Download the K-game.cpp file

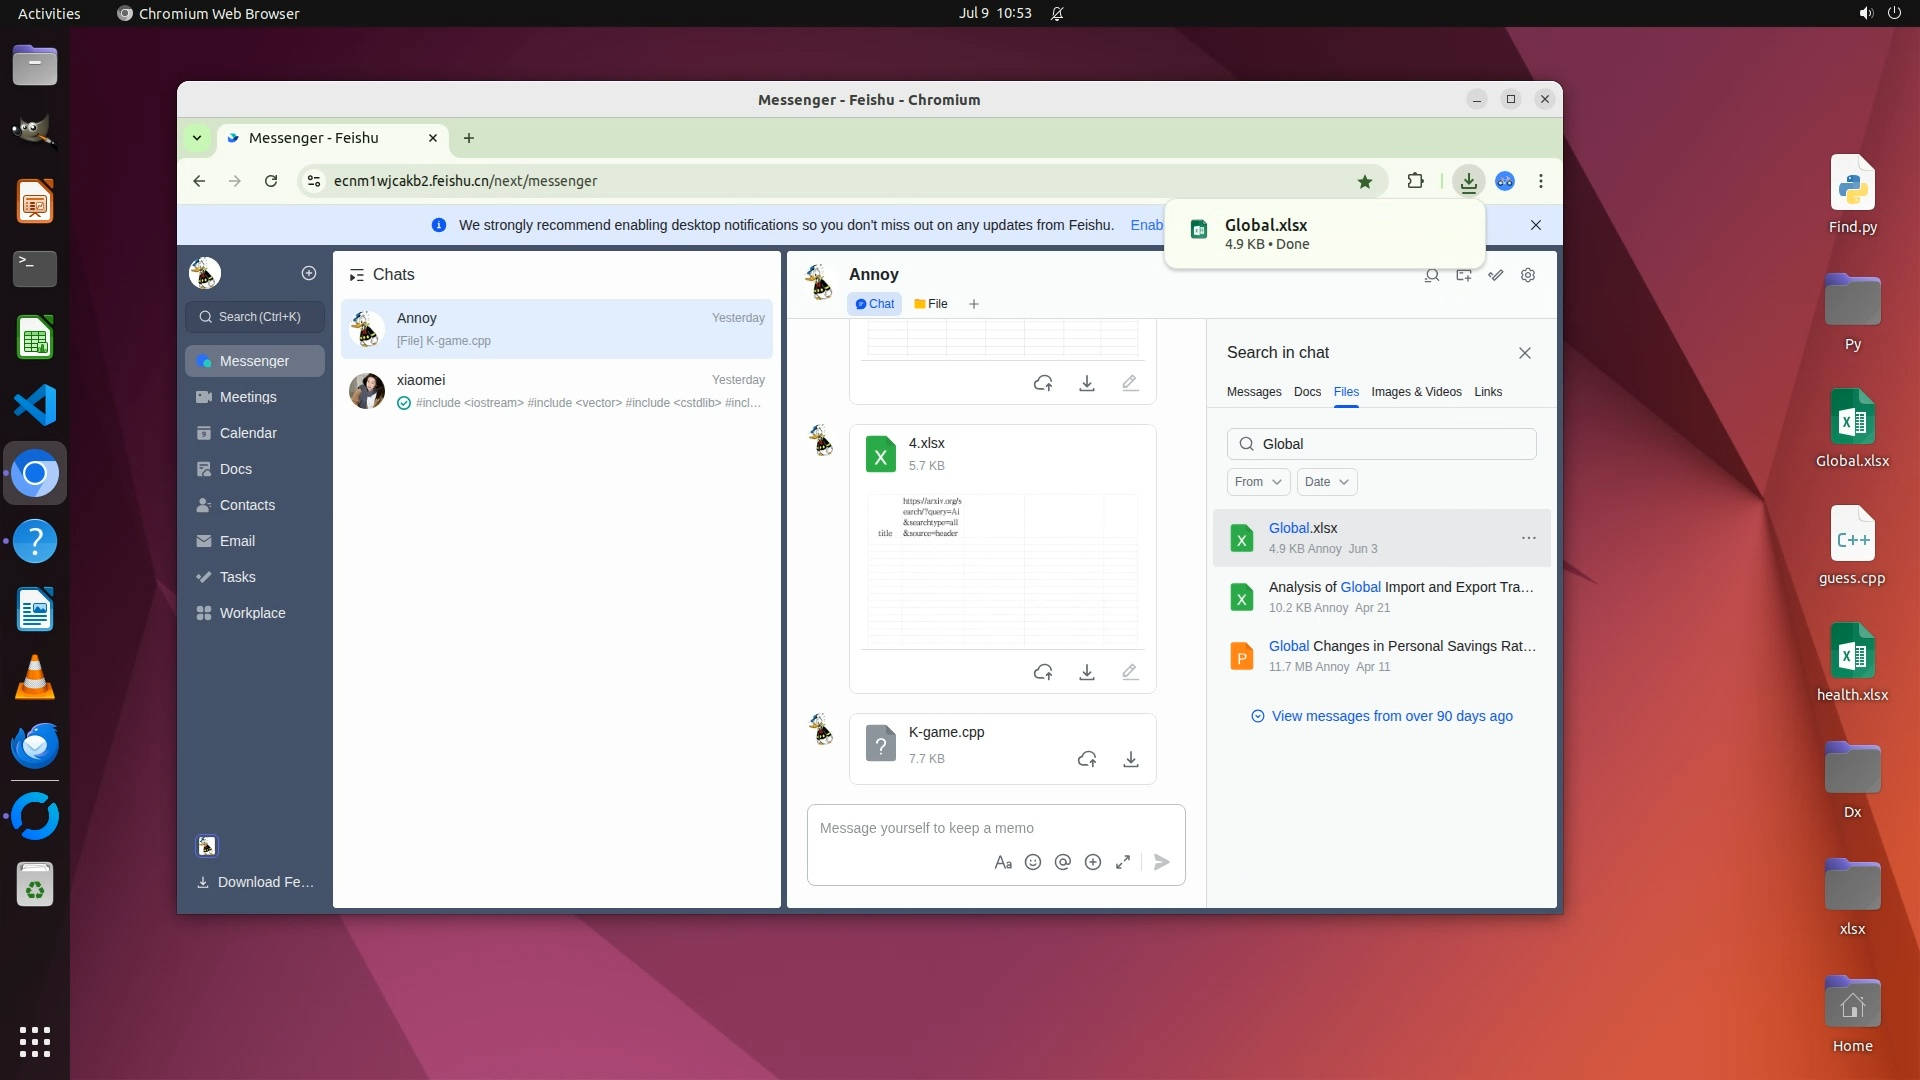[1130, 760]
